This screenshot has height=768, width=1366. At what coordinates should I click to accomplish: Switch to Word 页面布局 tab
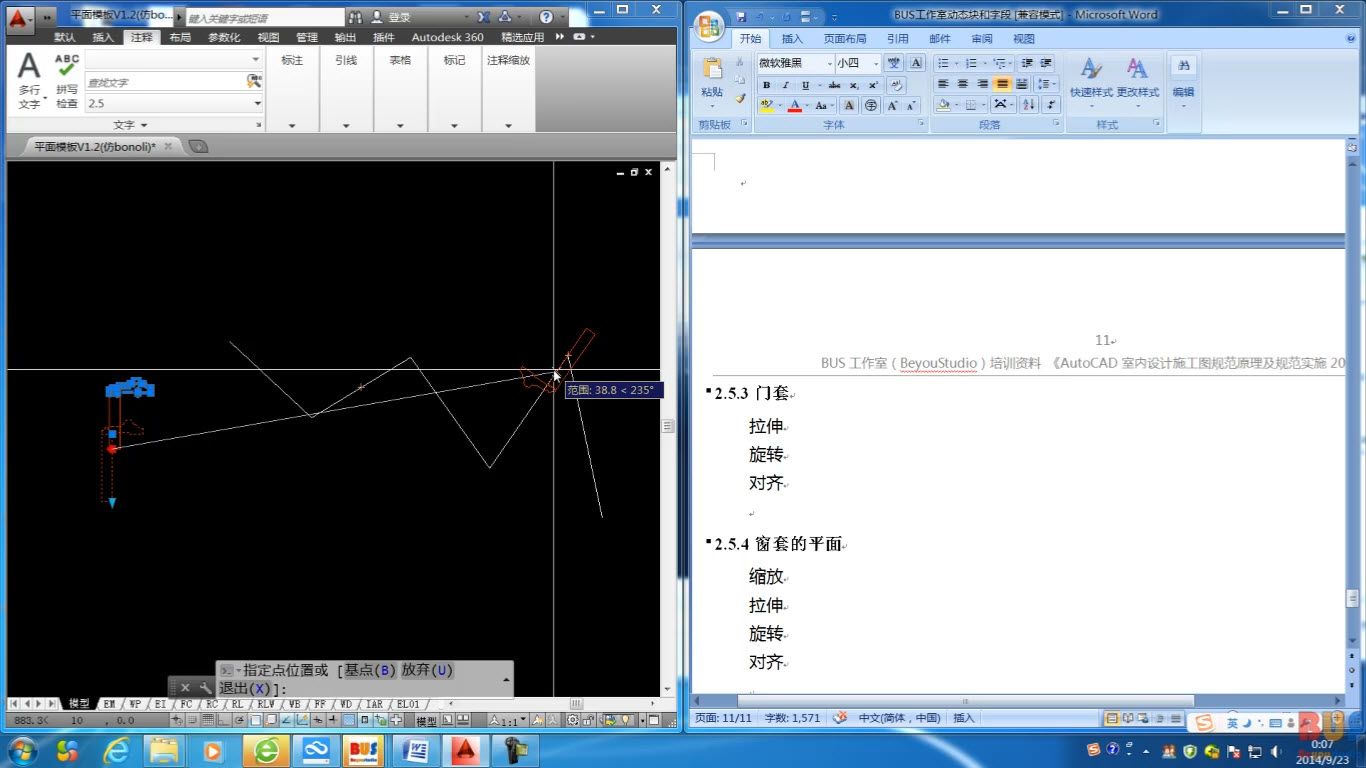[x=845, y=39]
